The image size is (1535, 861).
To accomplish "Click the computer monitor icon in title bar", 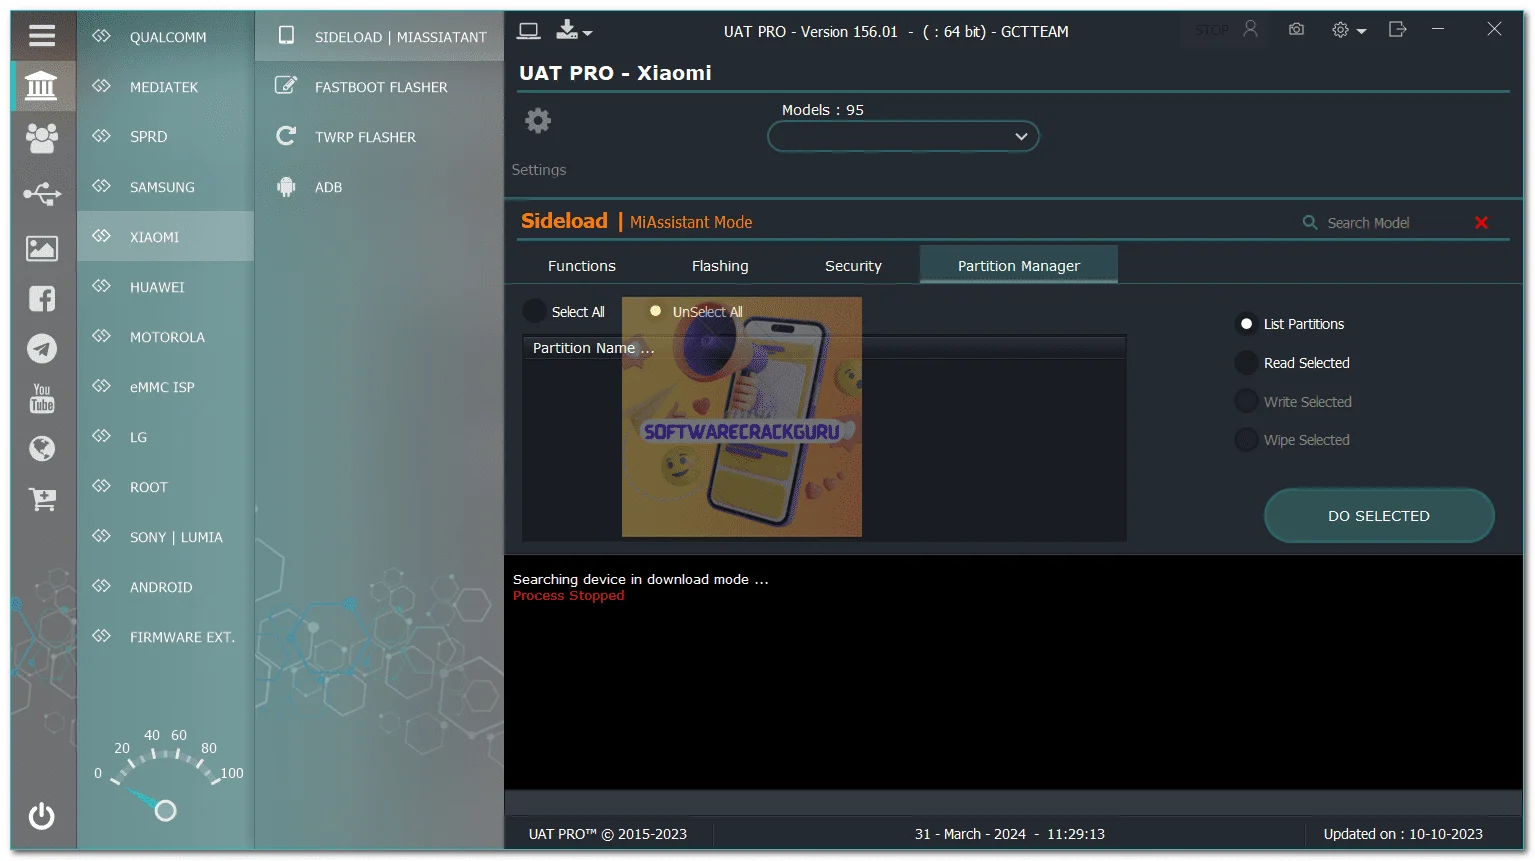I will point(529,32).
